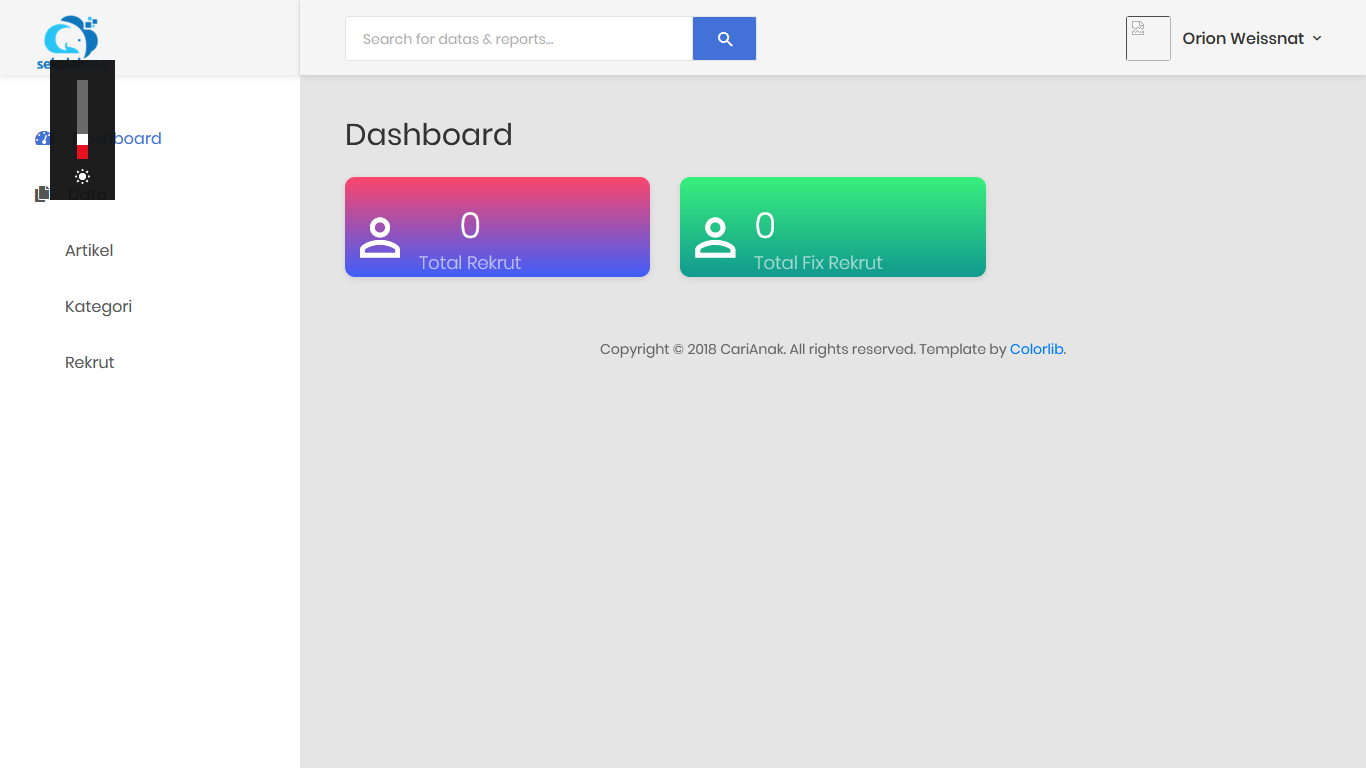Open Kategori from the sidebar
Viewport: 1366px width, 768px height.
click(98, 307)
